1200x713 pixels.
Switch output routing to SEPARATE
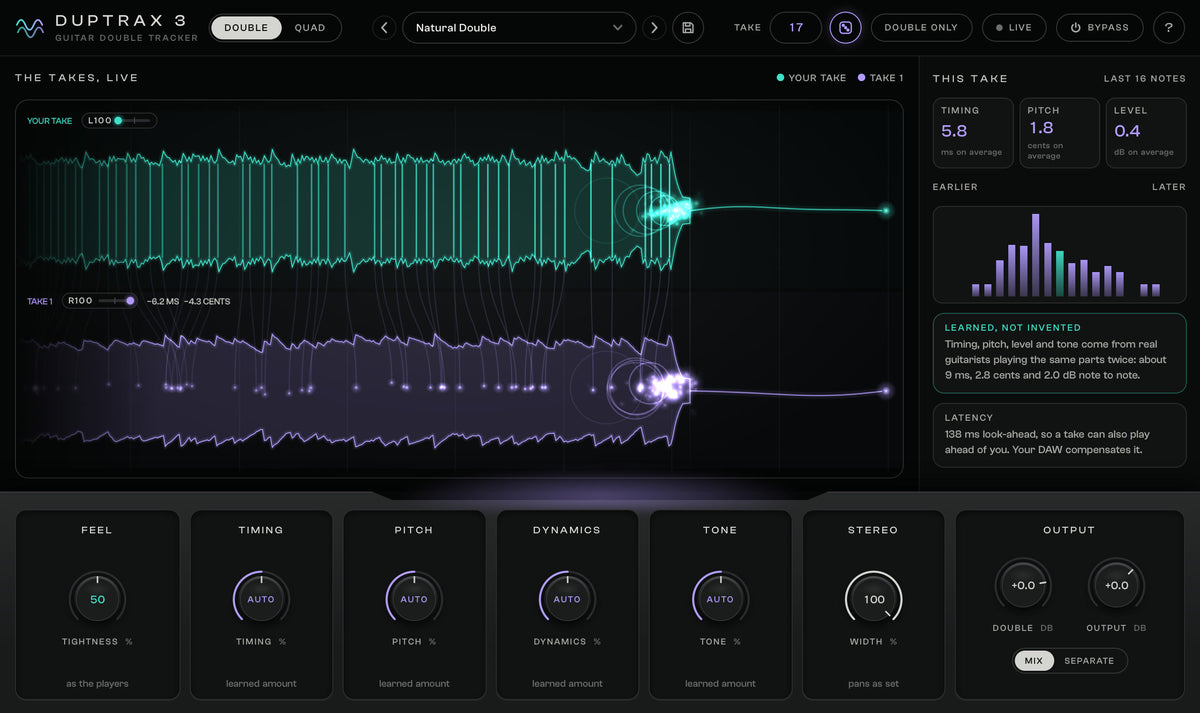tap(1089, 661)
